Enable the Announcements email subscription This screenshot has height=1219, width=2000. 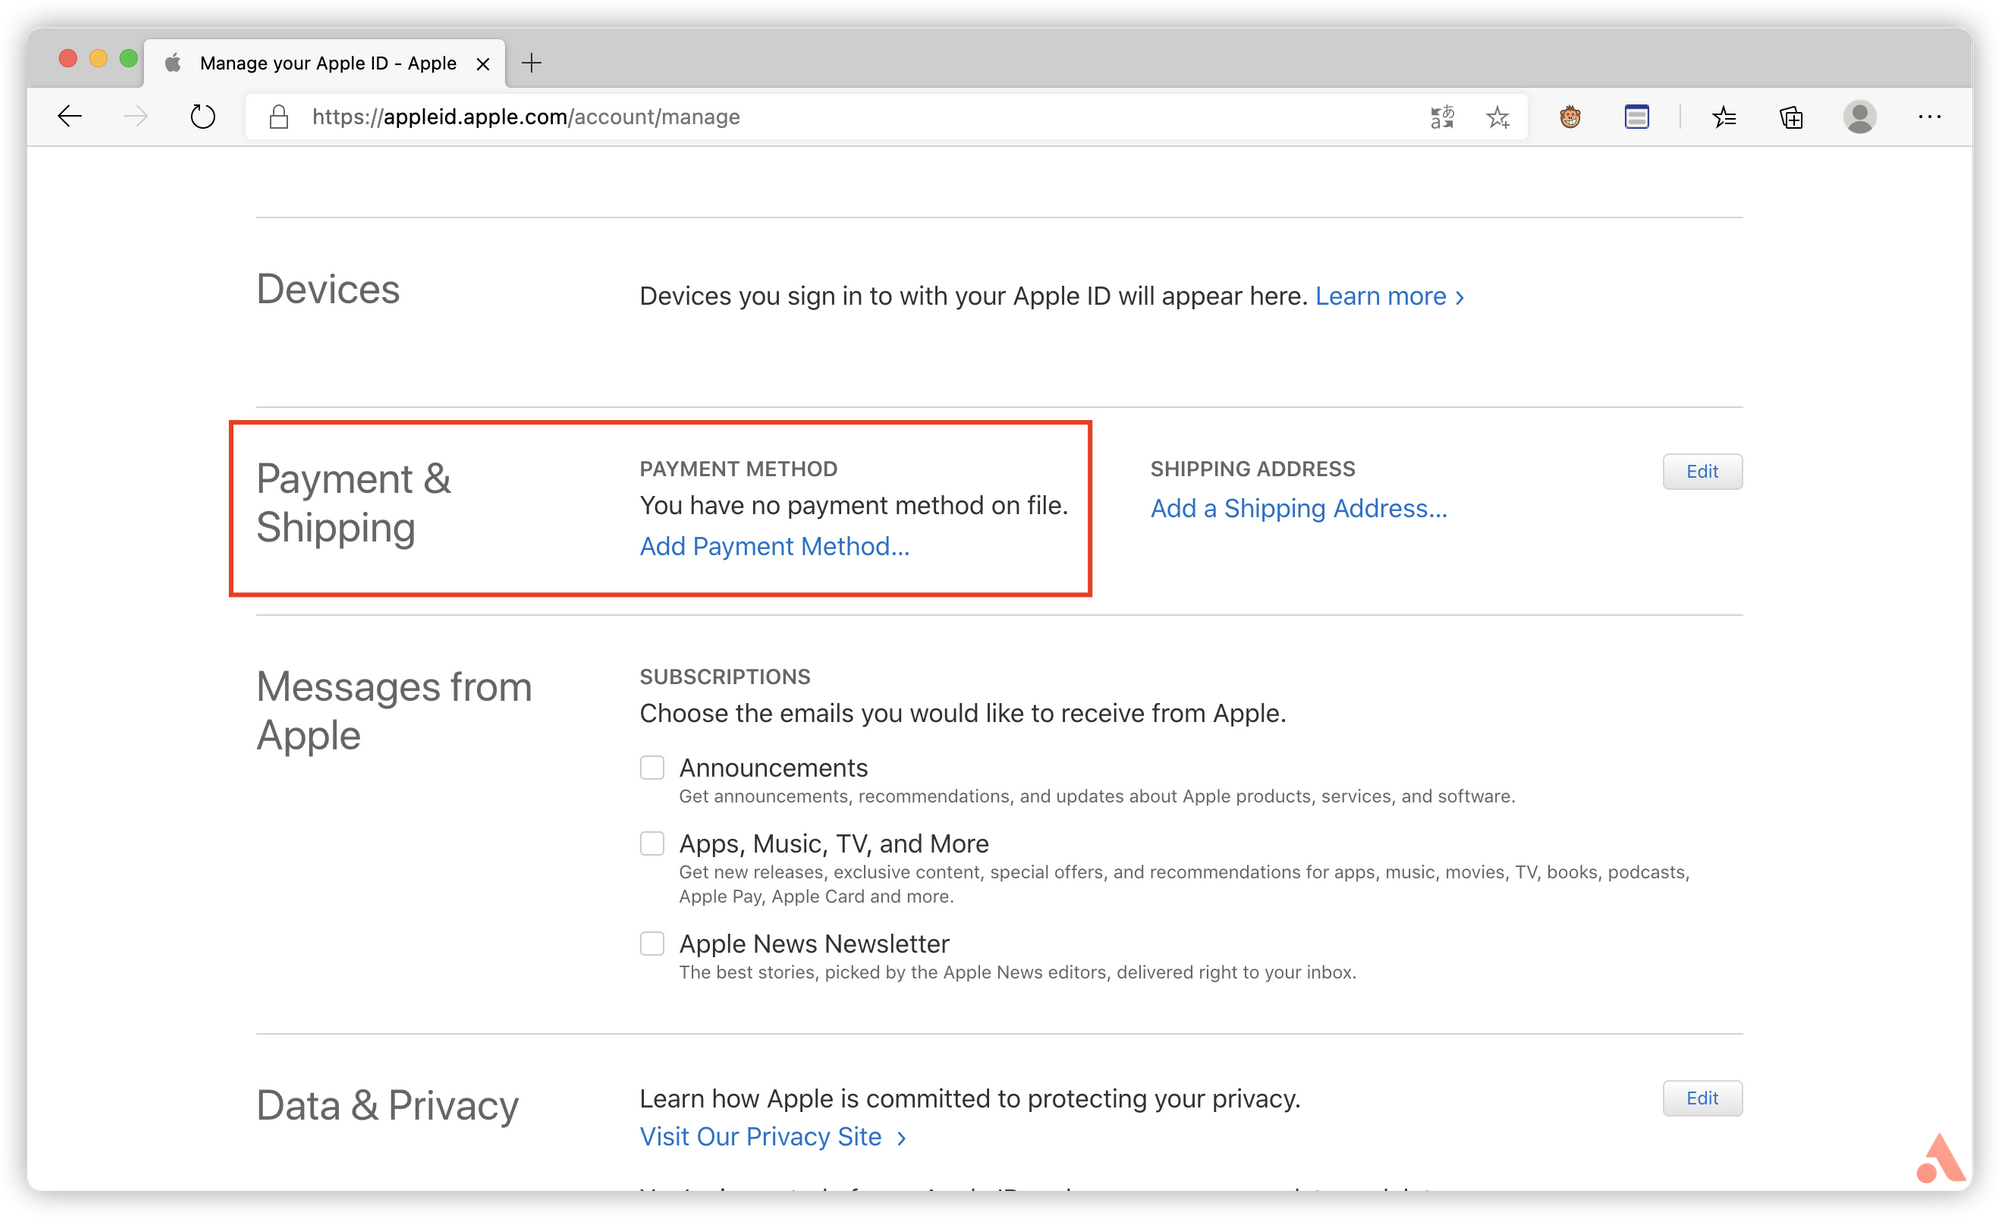(x=651, y=767)
